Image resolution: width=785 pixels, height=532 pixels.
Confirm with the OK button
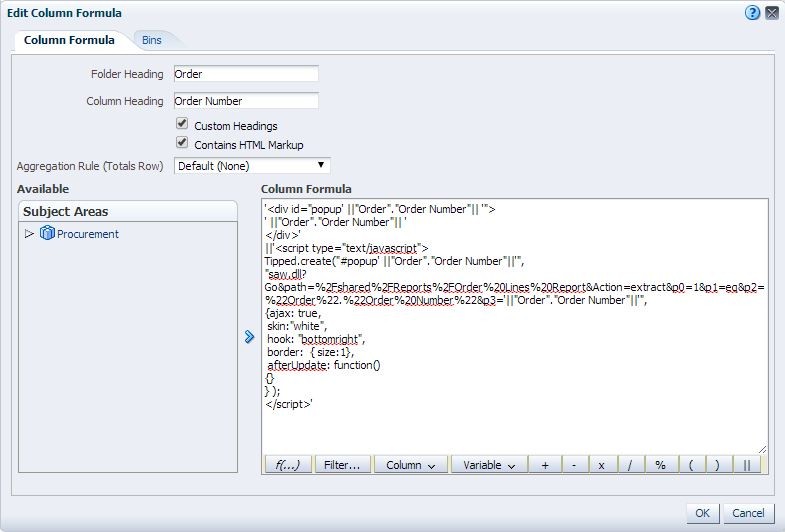tap(702, 513)
